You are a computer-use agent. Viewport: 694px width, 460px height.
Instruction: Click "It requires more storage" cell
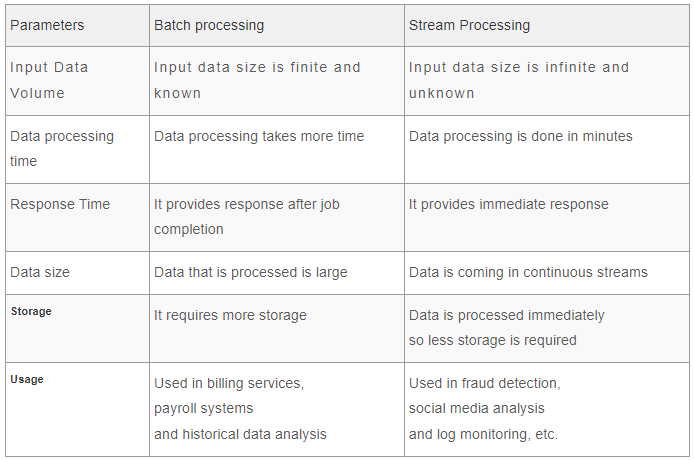(x=230, y=315)
